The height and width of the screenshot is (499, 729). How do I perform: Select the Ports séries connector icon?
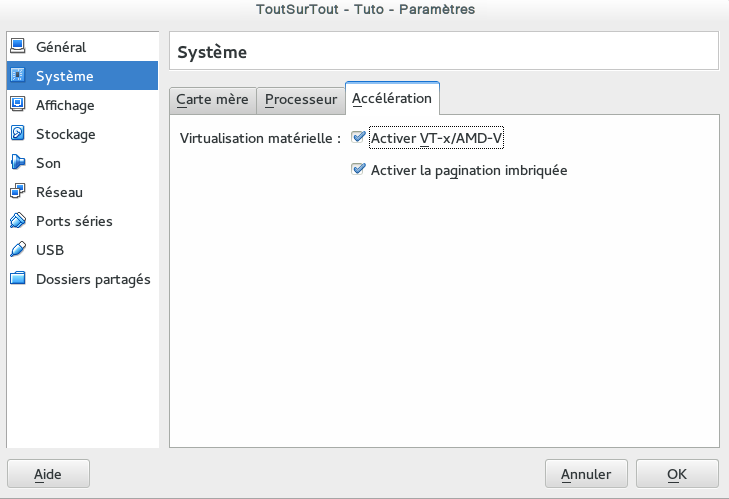[18, 220]
